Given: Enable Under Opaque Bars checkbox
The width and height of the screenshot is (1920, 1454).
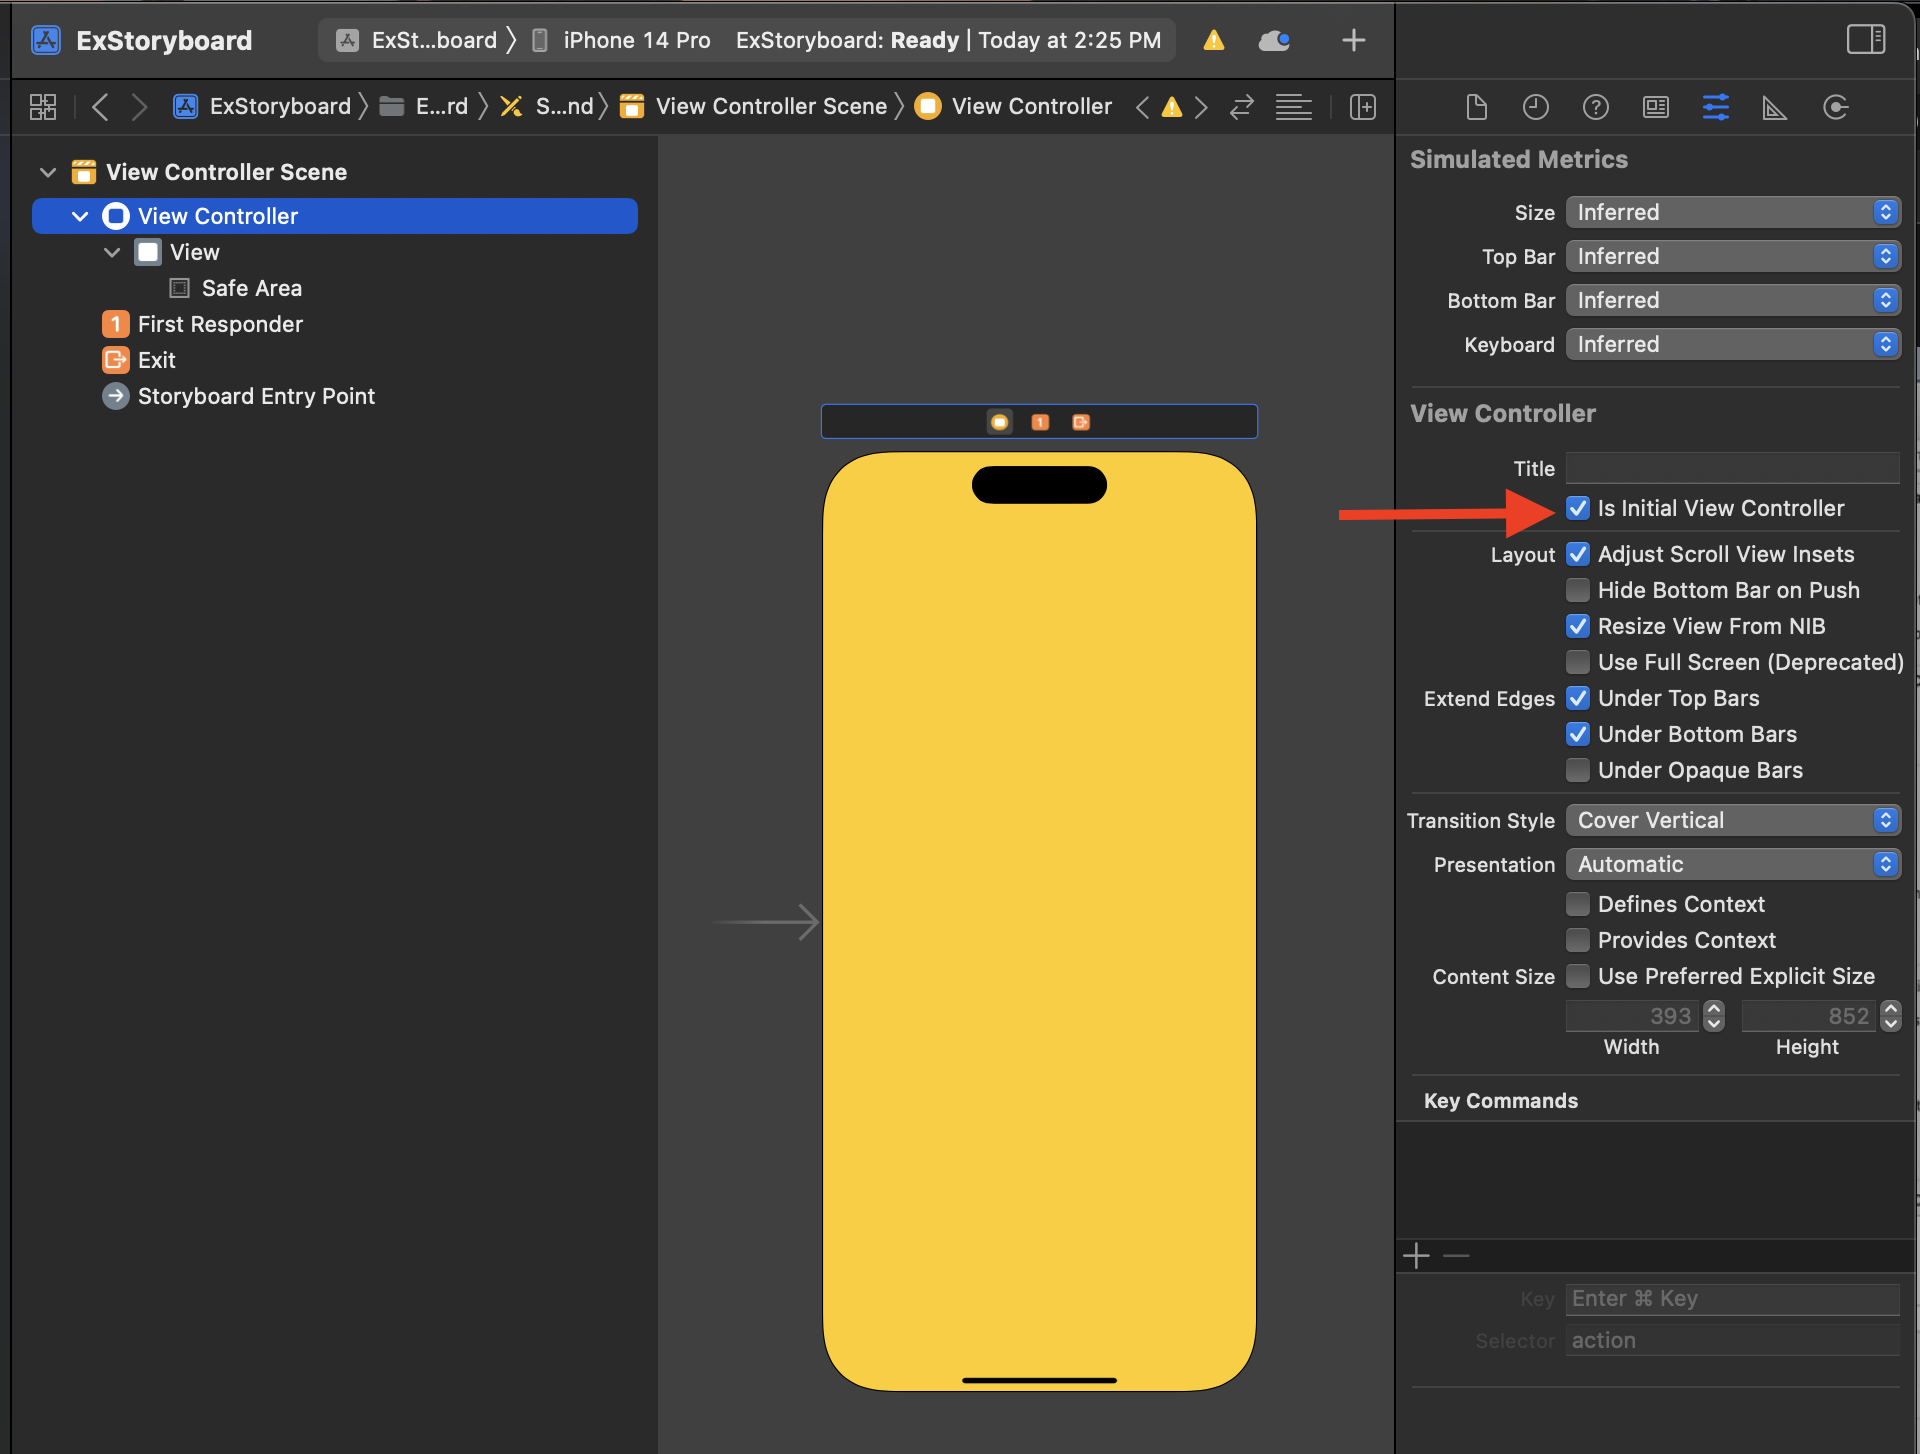Looking at the screenshot, I should click(1578, 770).
